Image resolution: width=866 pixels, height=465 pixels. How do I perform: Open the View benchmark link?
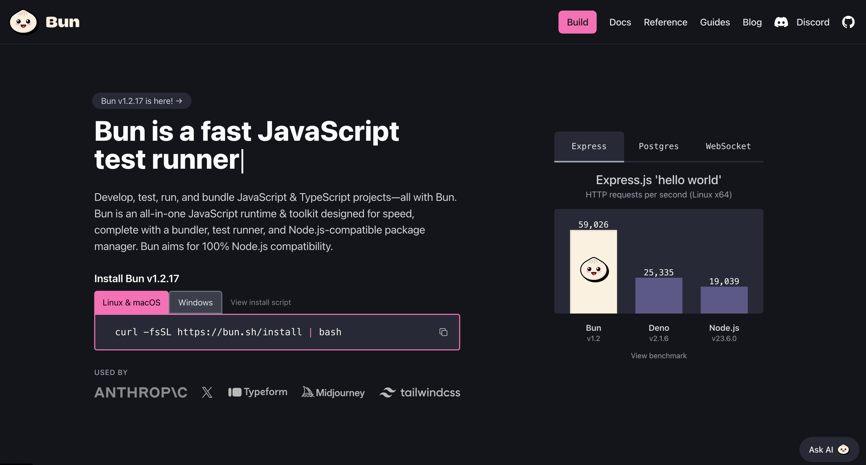click(659, 356)
